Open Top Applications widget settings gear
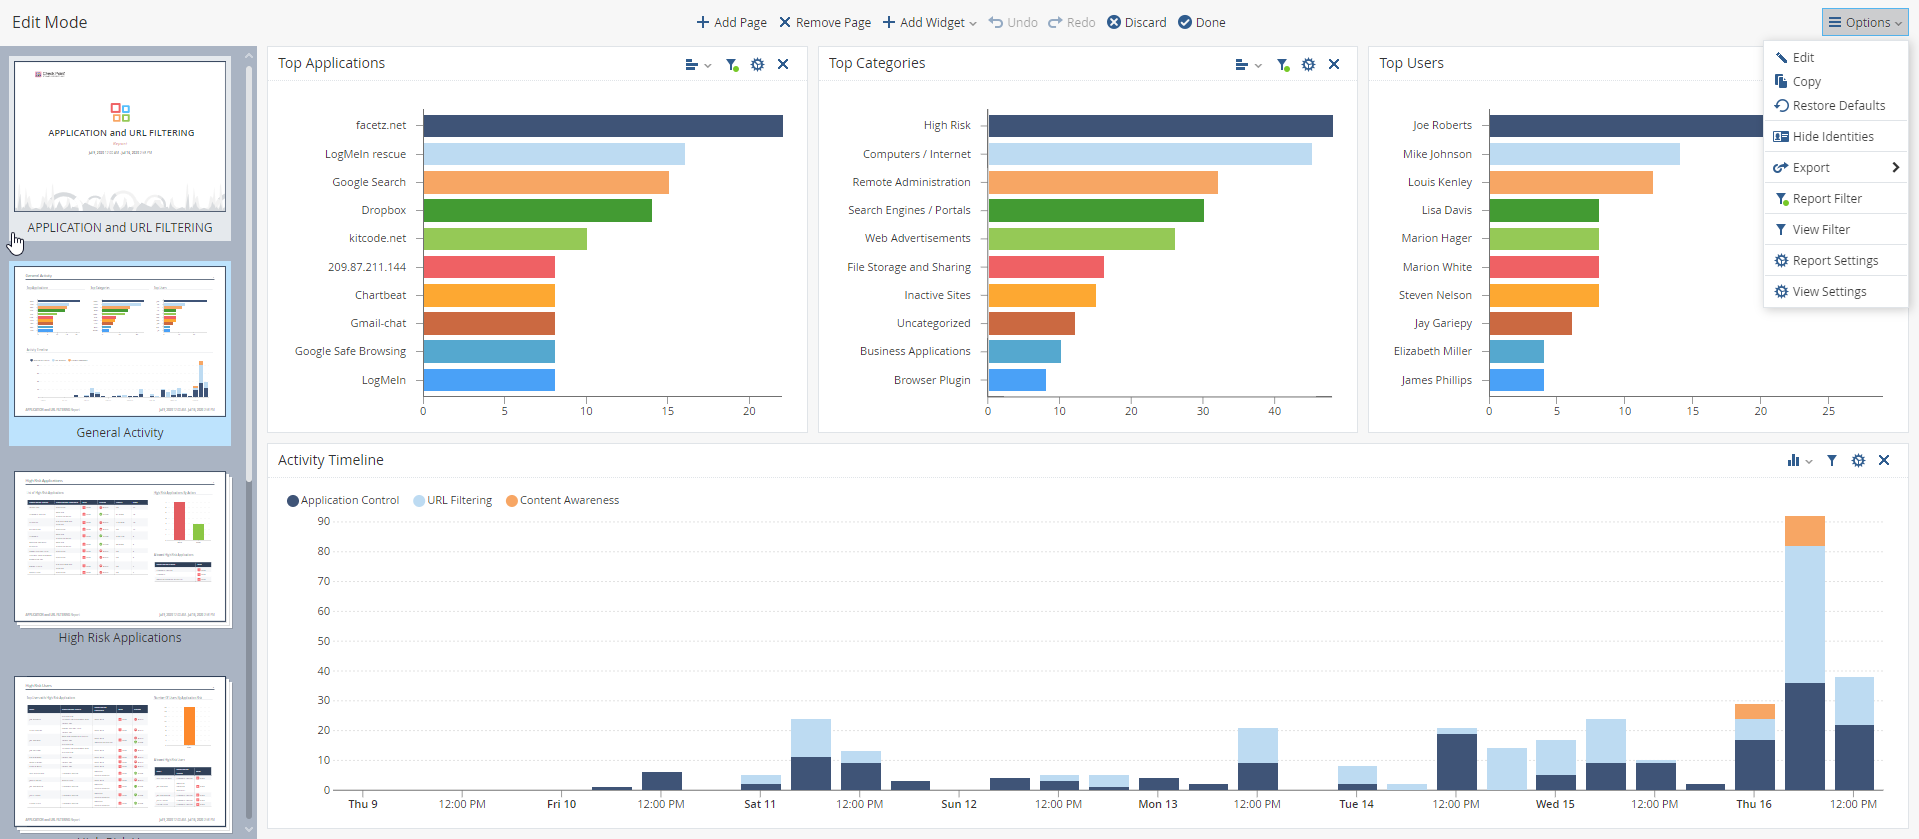 [x=757, y=64]
